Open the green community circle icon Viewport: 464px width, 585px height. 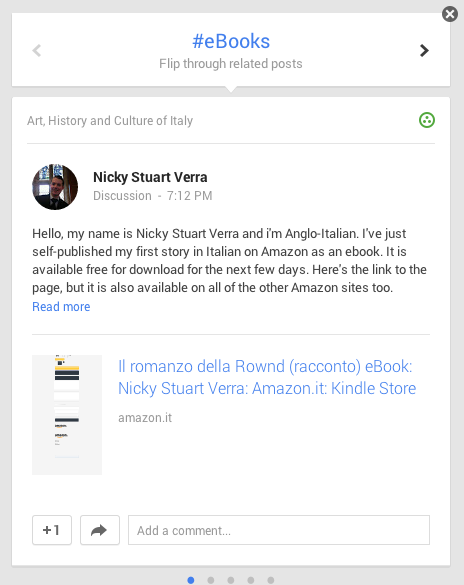(x=427, y=120)
